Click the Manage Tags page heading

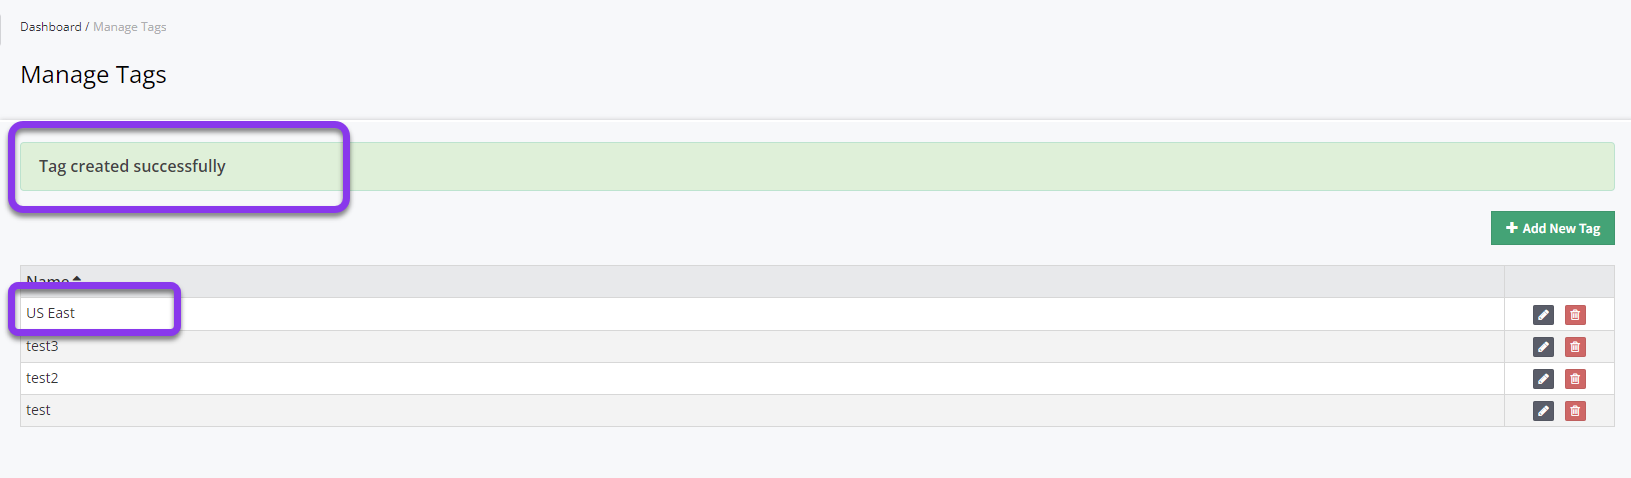coord(94,75)
